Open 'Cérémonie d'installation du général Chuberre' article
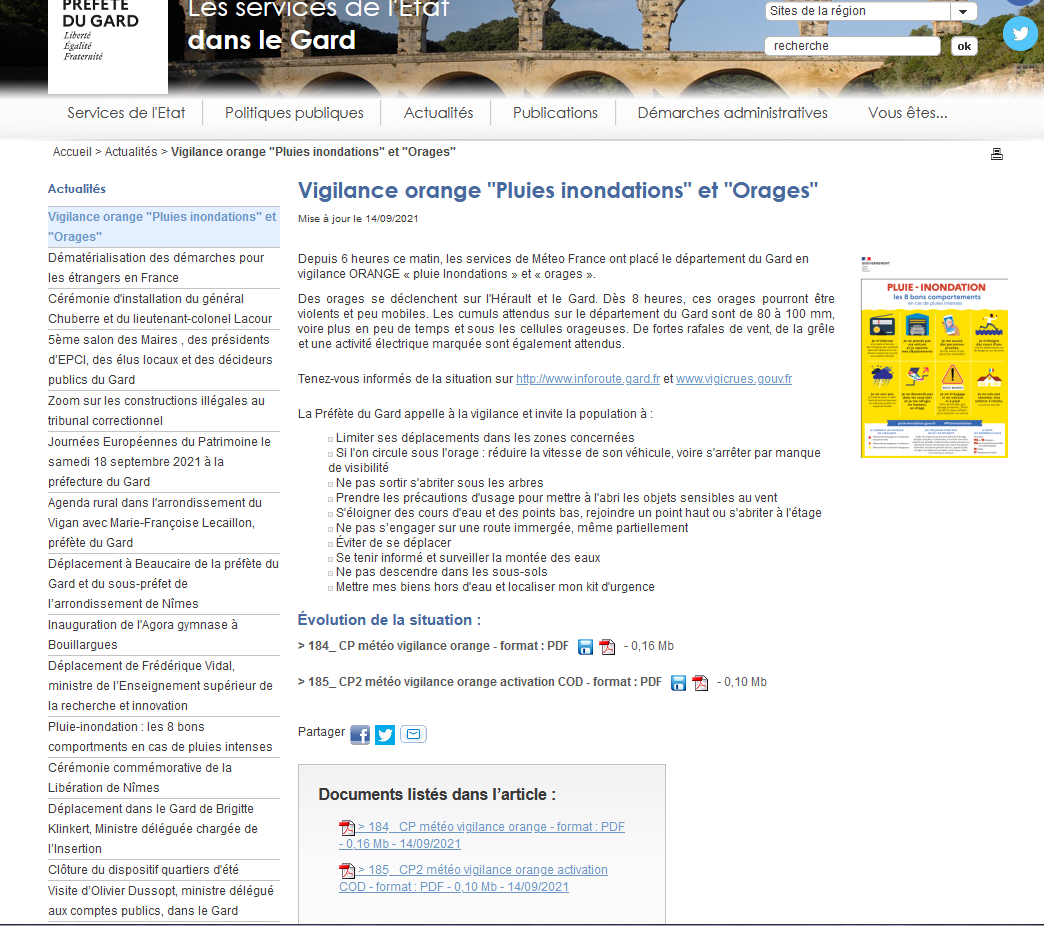 (164, 309)
